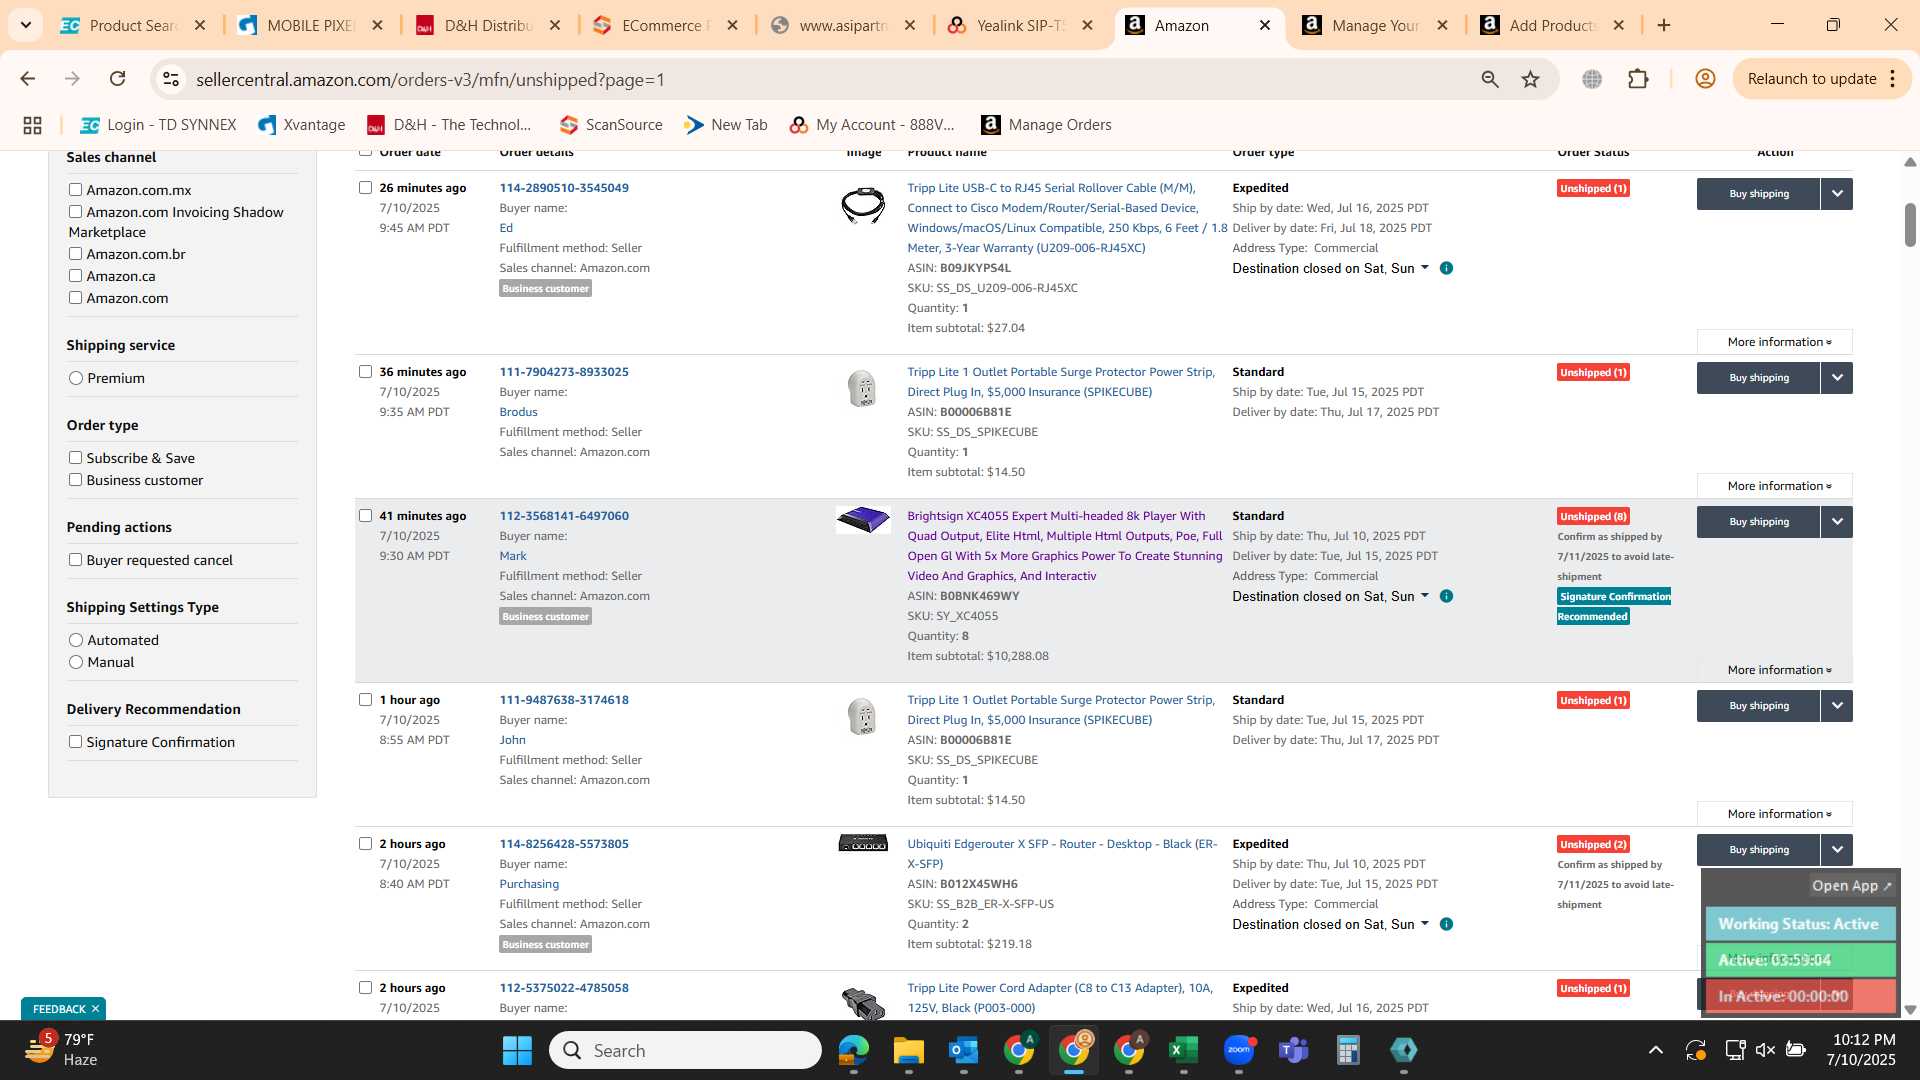The image size is (1920, 1080).
Task: Click the Tripp Lite serial cable product thumbnail
Action: click(x=863, y=205)
